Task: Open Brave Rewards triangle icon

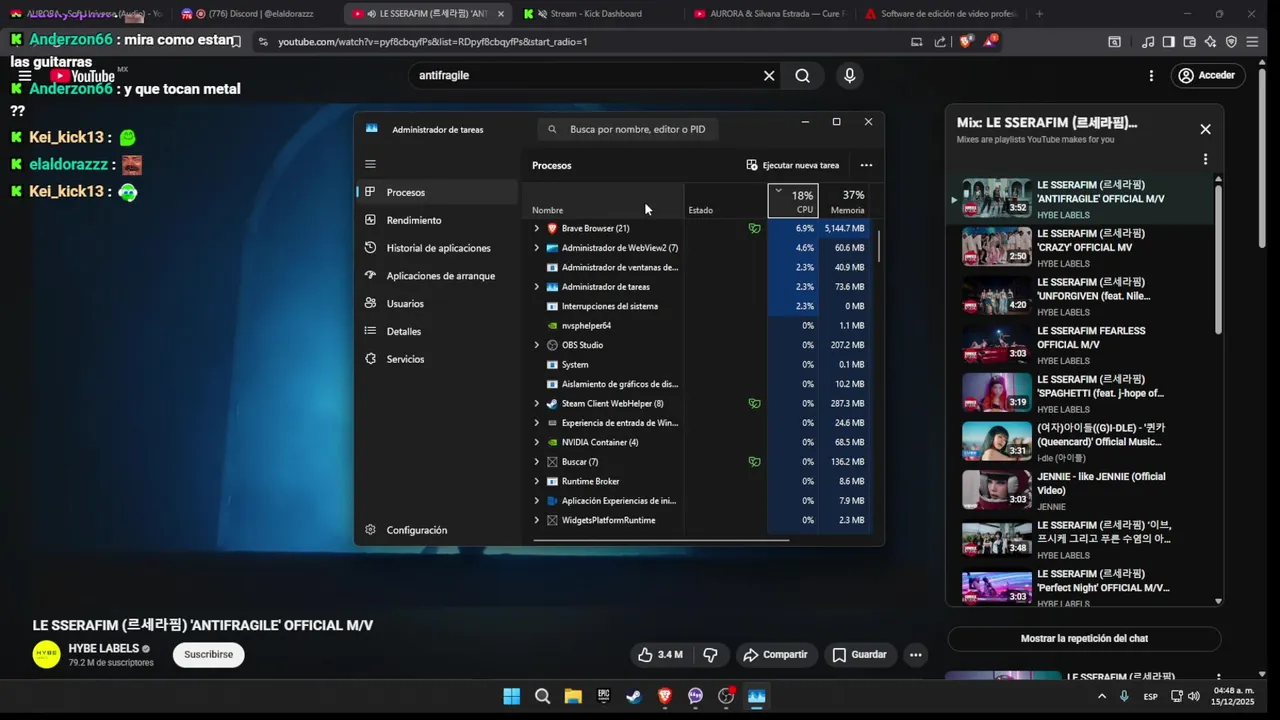Action: (990, 42)
